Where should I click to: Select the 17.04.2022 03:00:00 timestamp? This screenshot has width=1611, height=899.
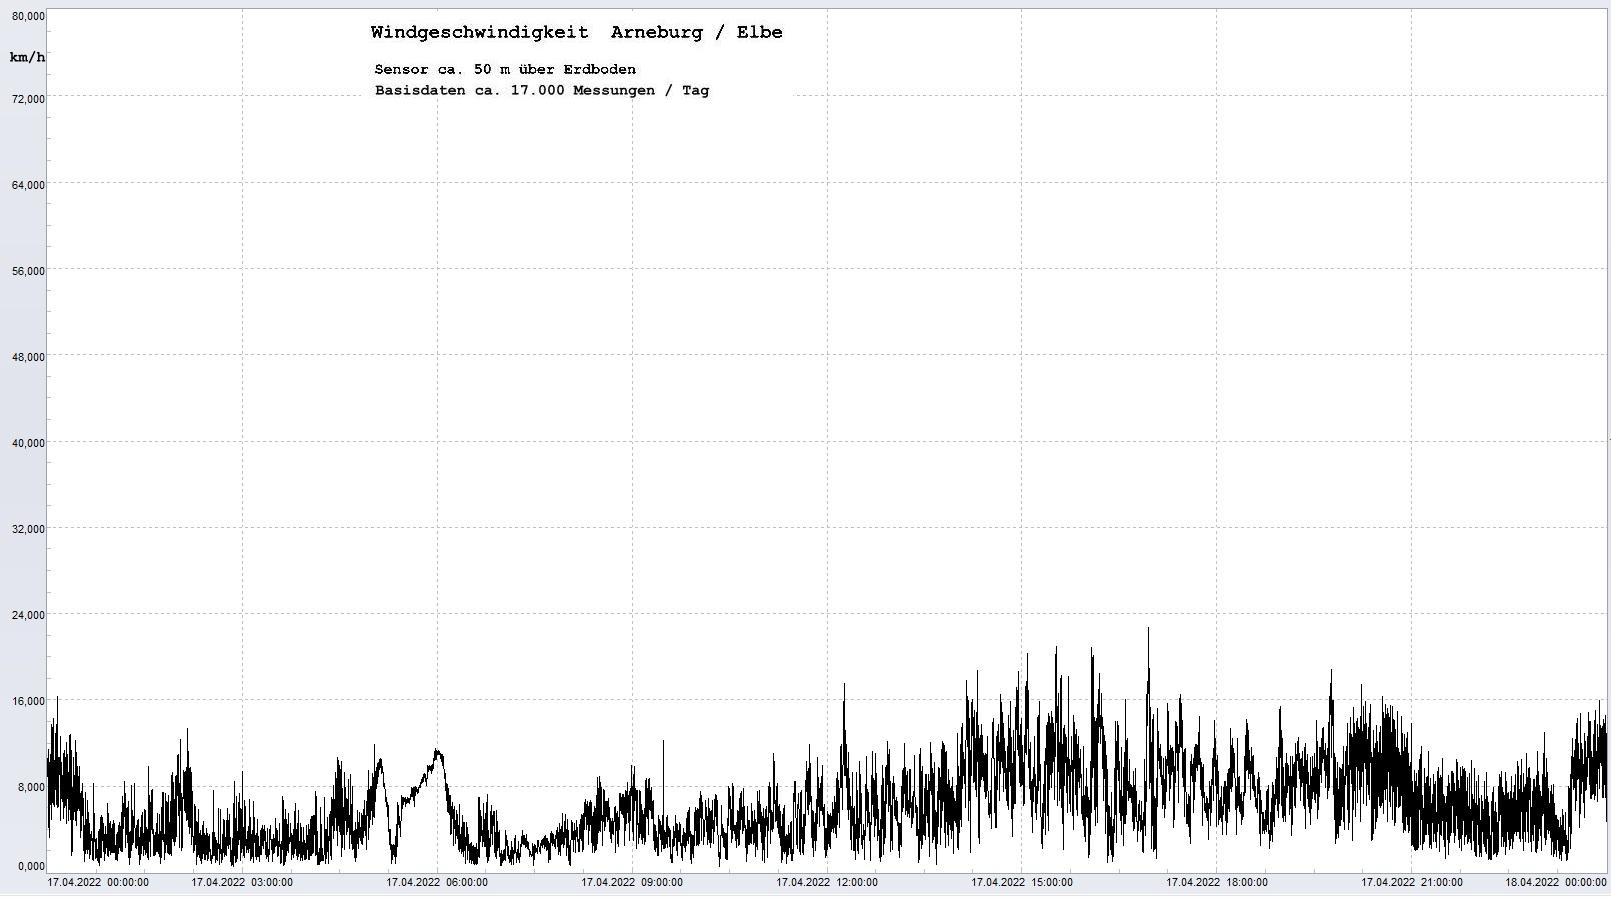[242, 882]
